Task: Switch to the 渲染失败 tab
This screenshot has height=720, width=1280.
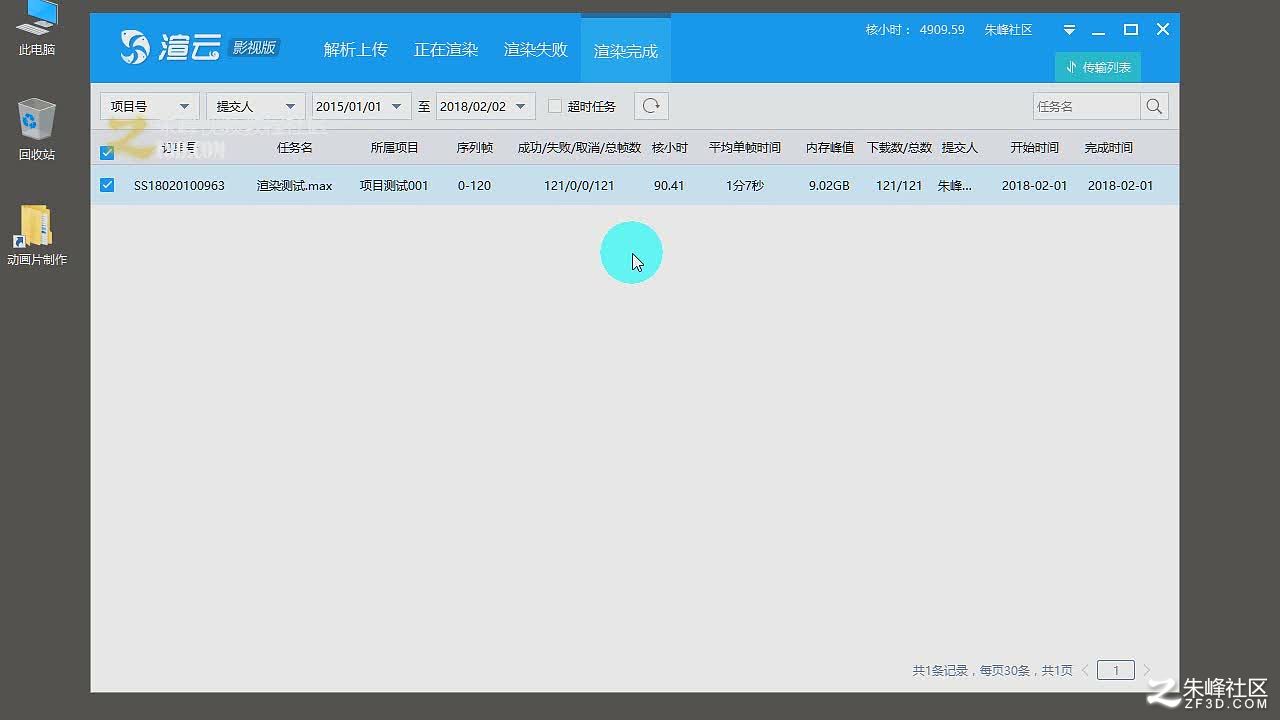Action: (536, 50)
